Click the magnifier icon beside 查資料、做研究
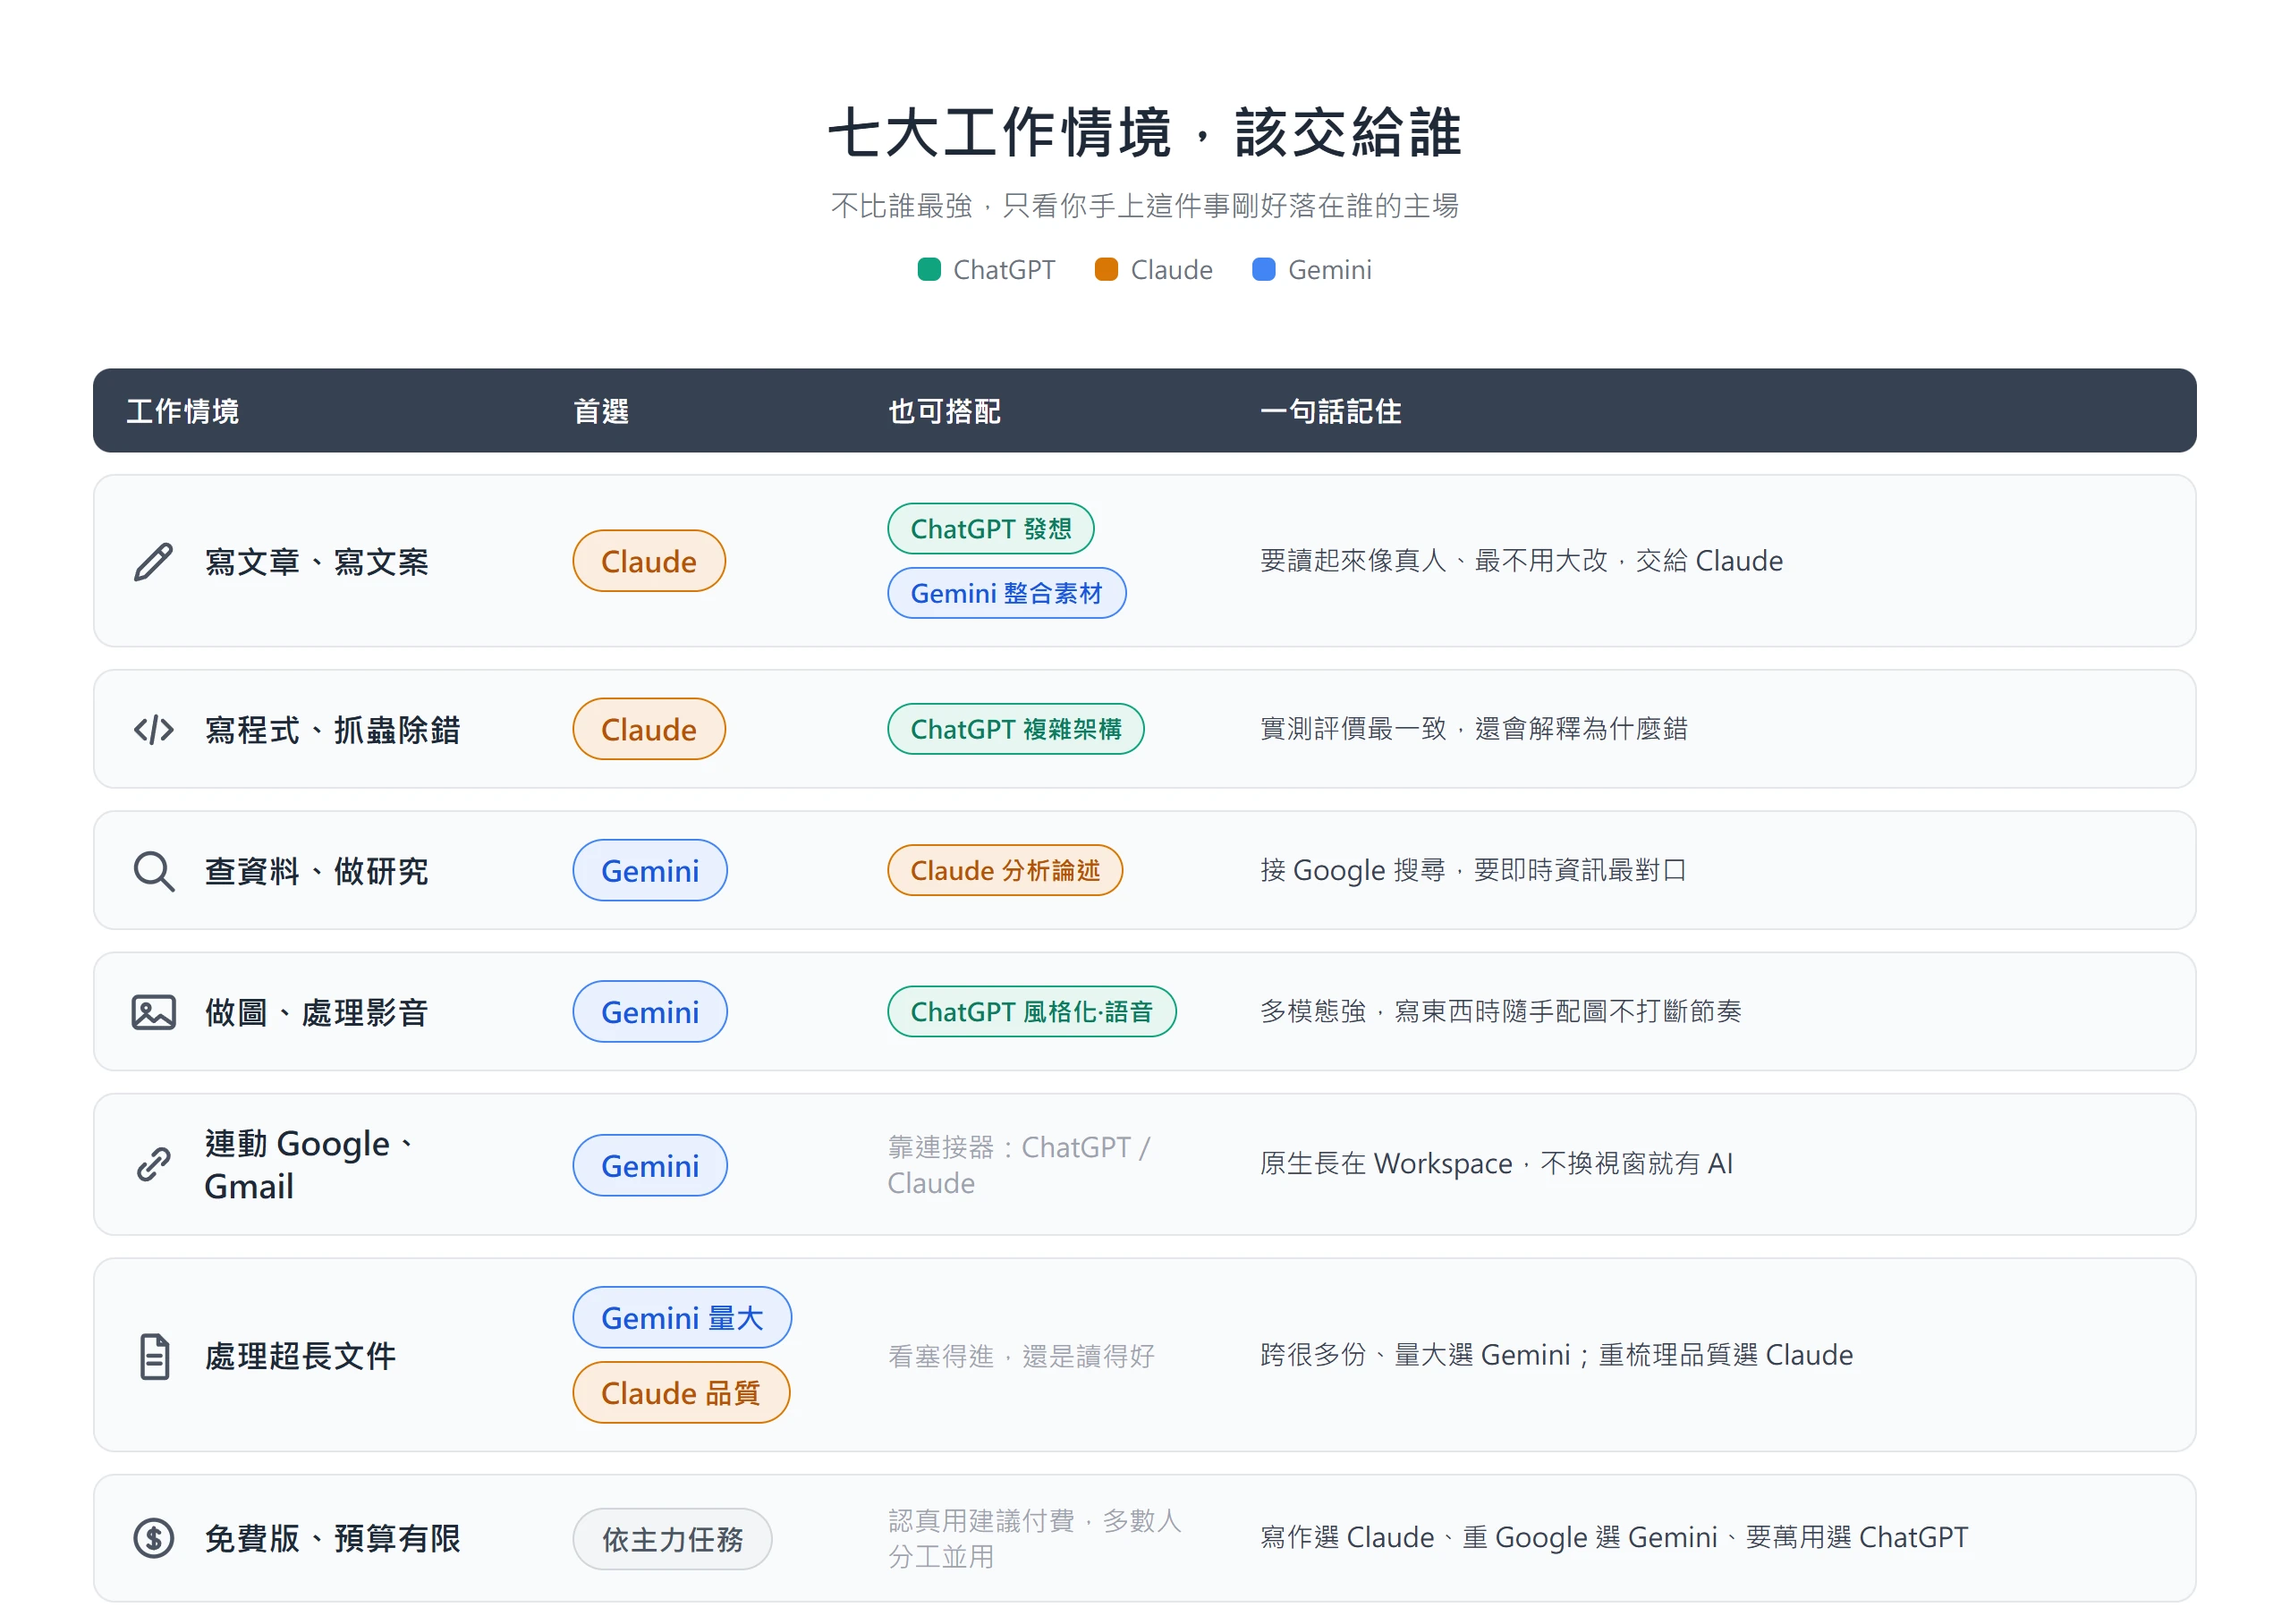 154,871
